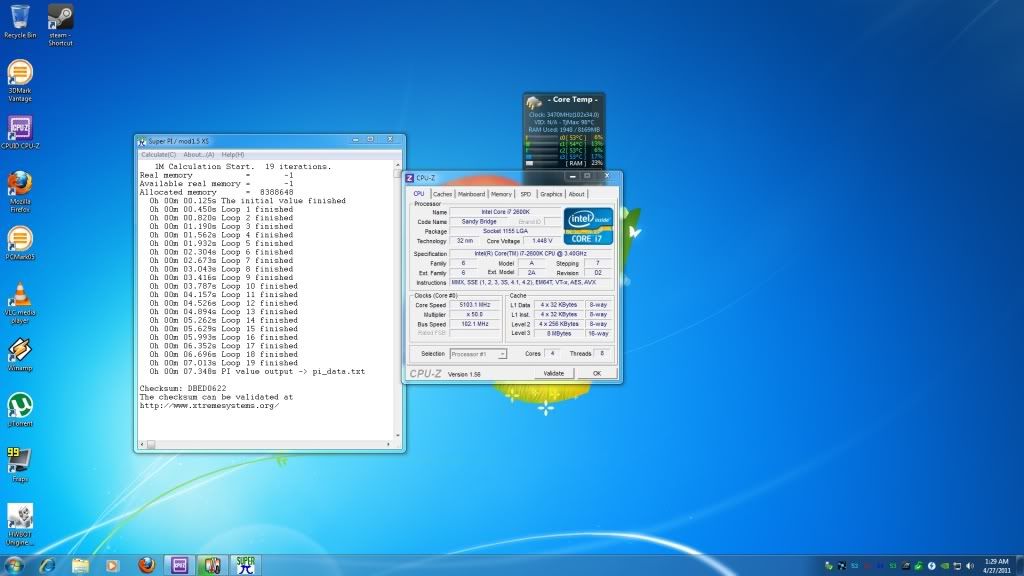Click the Package value 'Socket 1155 LGA'
Viewport: 1024px width, 576px height.
(505, 231)
